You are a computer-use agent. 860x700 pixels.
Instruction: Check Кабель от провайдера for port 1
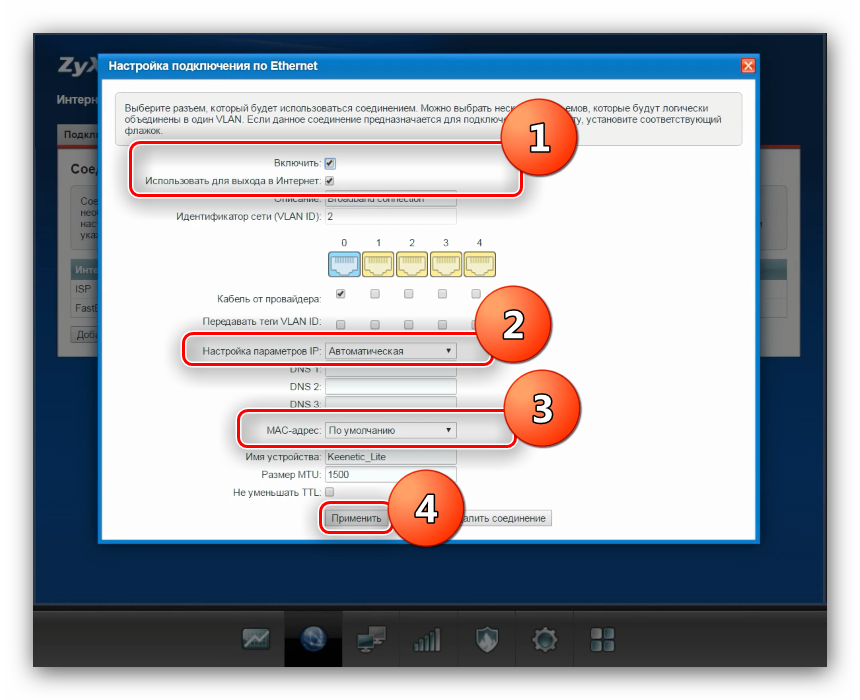pos(375,293)
